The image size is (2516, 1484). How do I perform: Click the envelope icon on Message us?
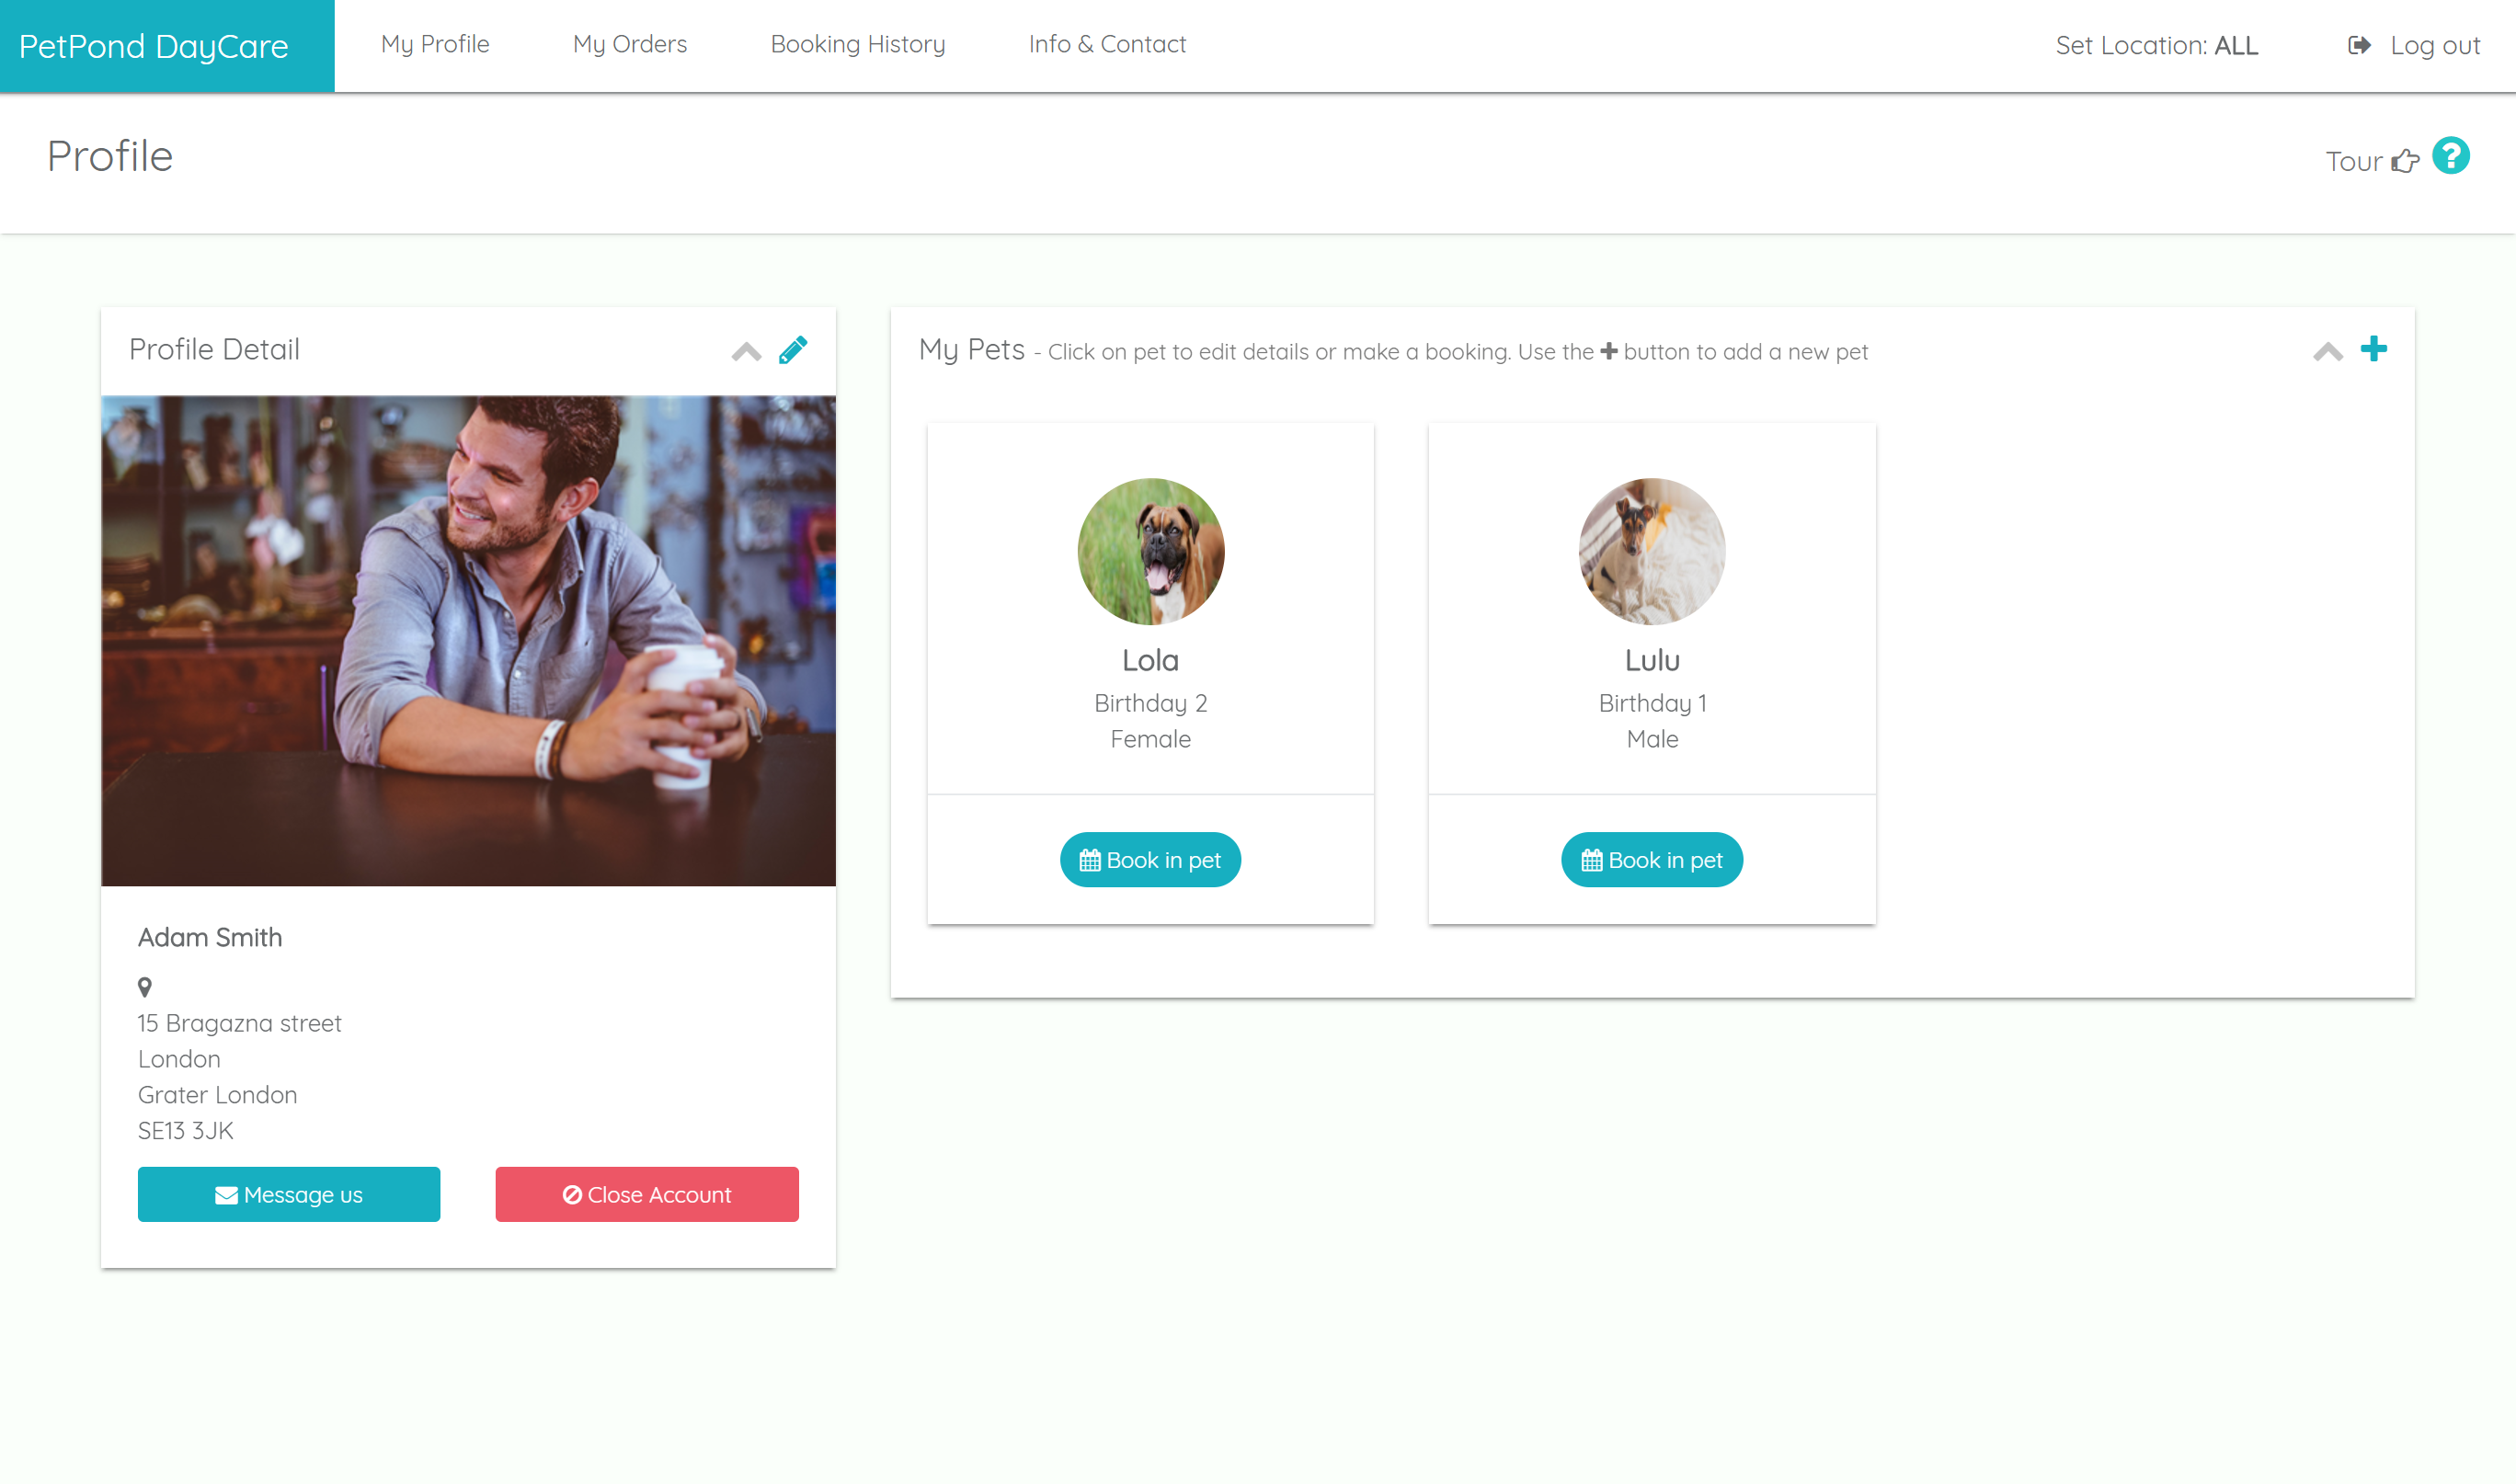[x=226, y=1195]
